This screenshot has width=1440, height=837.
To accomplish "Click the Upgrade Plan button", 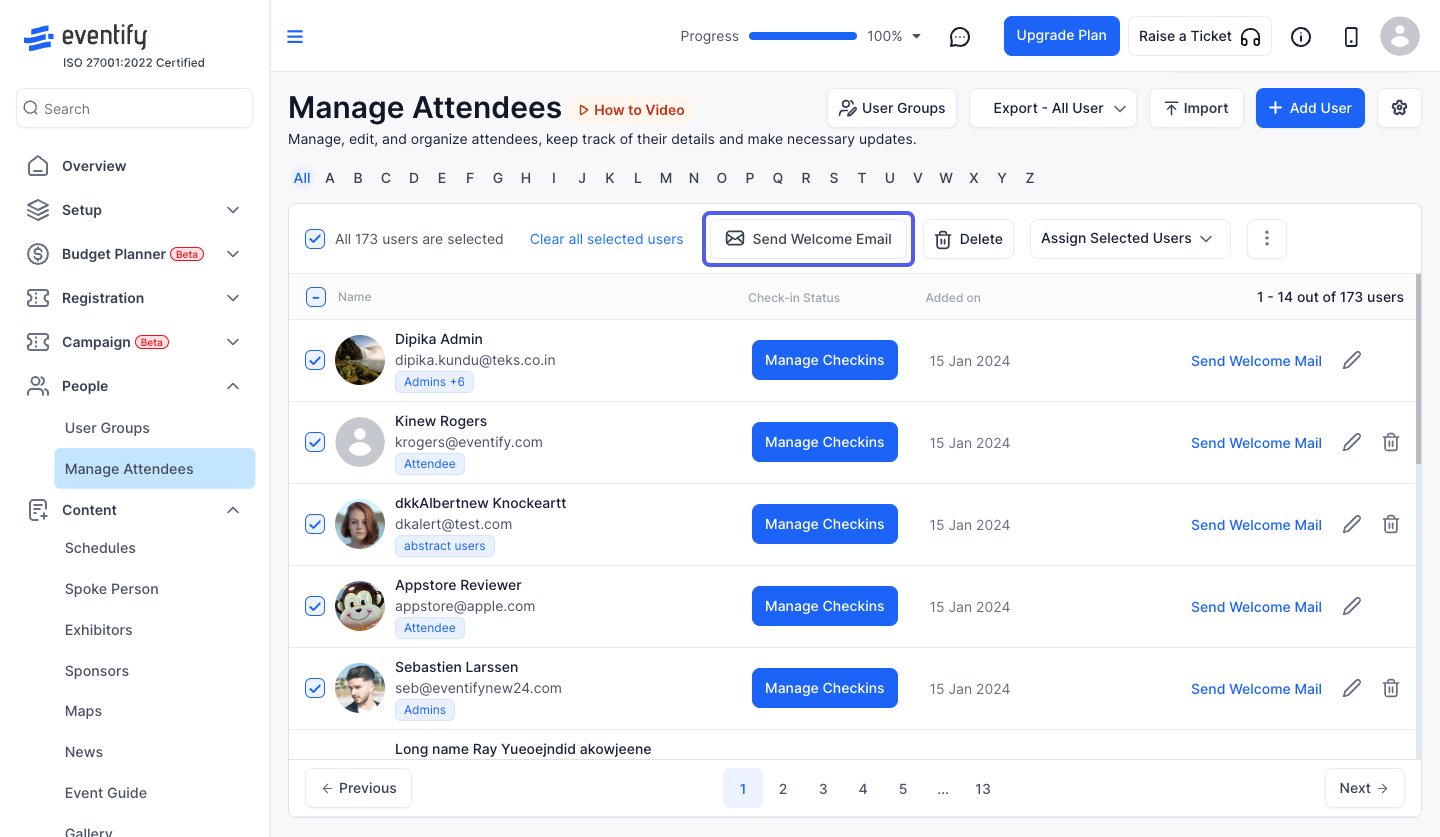I will tap(1061, 36).
